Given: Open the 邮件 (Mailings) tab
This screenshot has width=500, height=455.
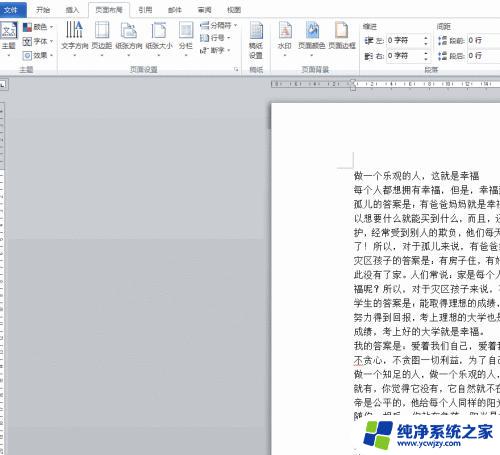Looking at the screenshot, I should coord(175,10).
